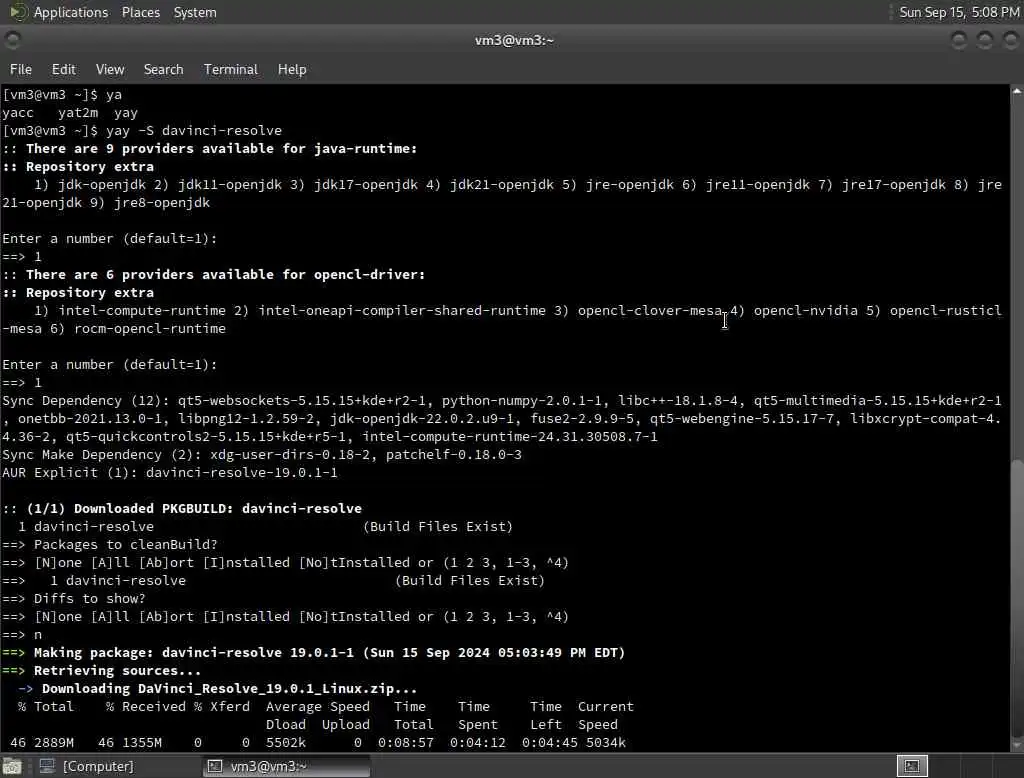The width and height of the screenshot is (1024, 778).
Task: Click 'There are 9 providers available for java-runtime' line
Action: (x=210, y=149)
